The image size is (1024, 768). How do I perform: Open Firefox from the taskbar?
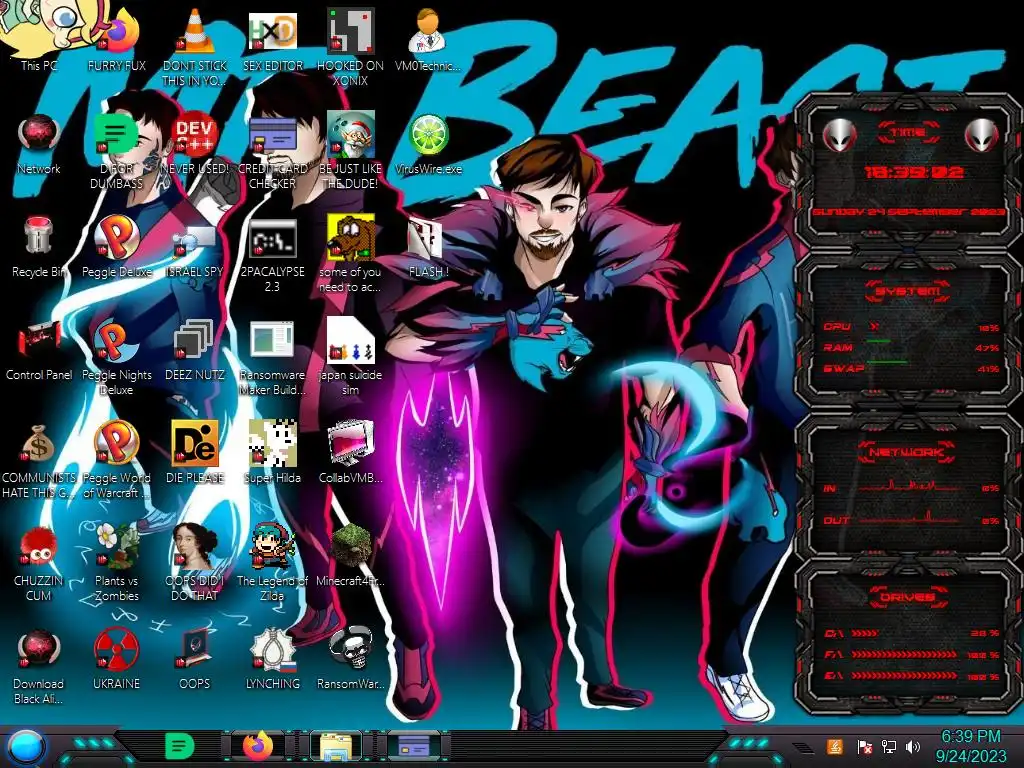click(258, 746)
